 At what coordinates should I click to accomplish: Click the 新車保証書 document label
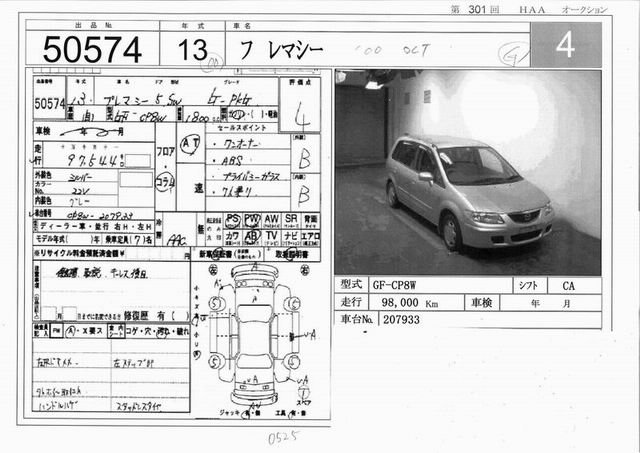pos(216,254)
